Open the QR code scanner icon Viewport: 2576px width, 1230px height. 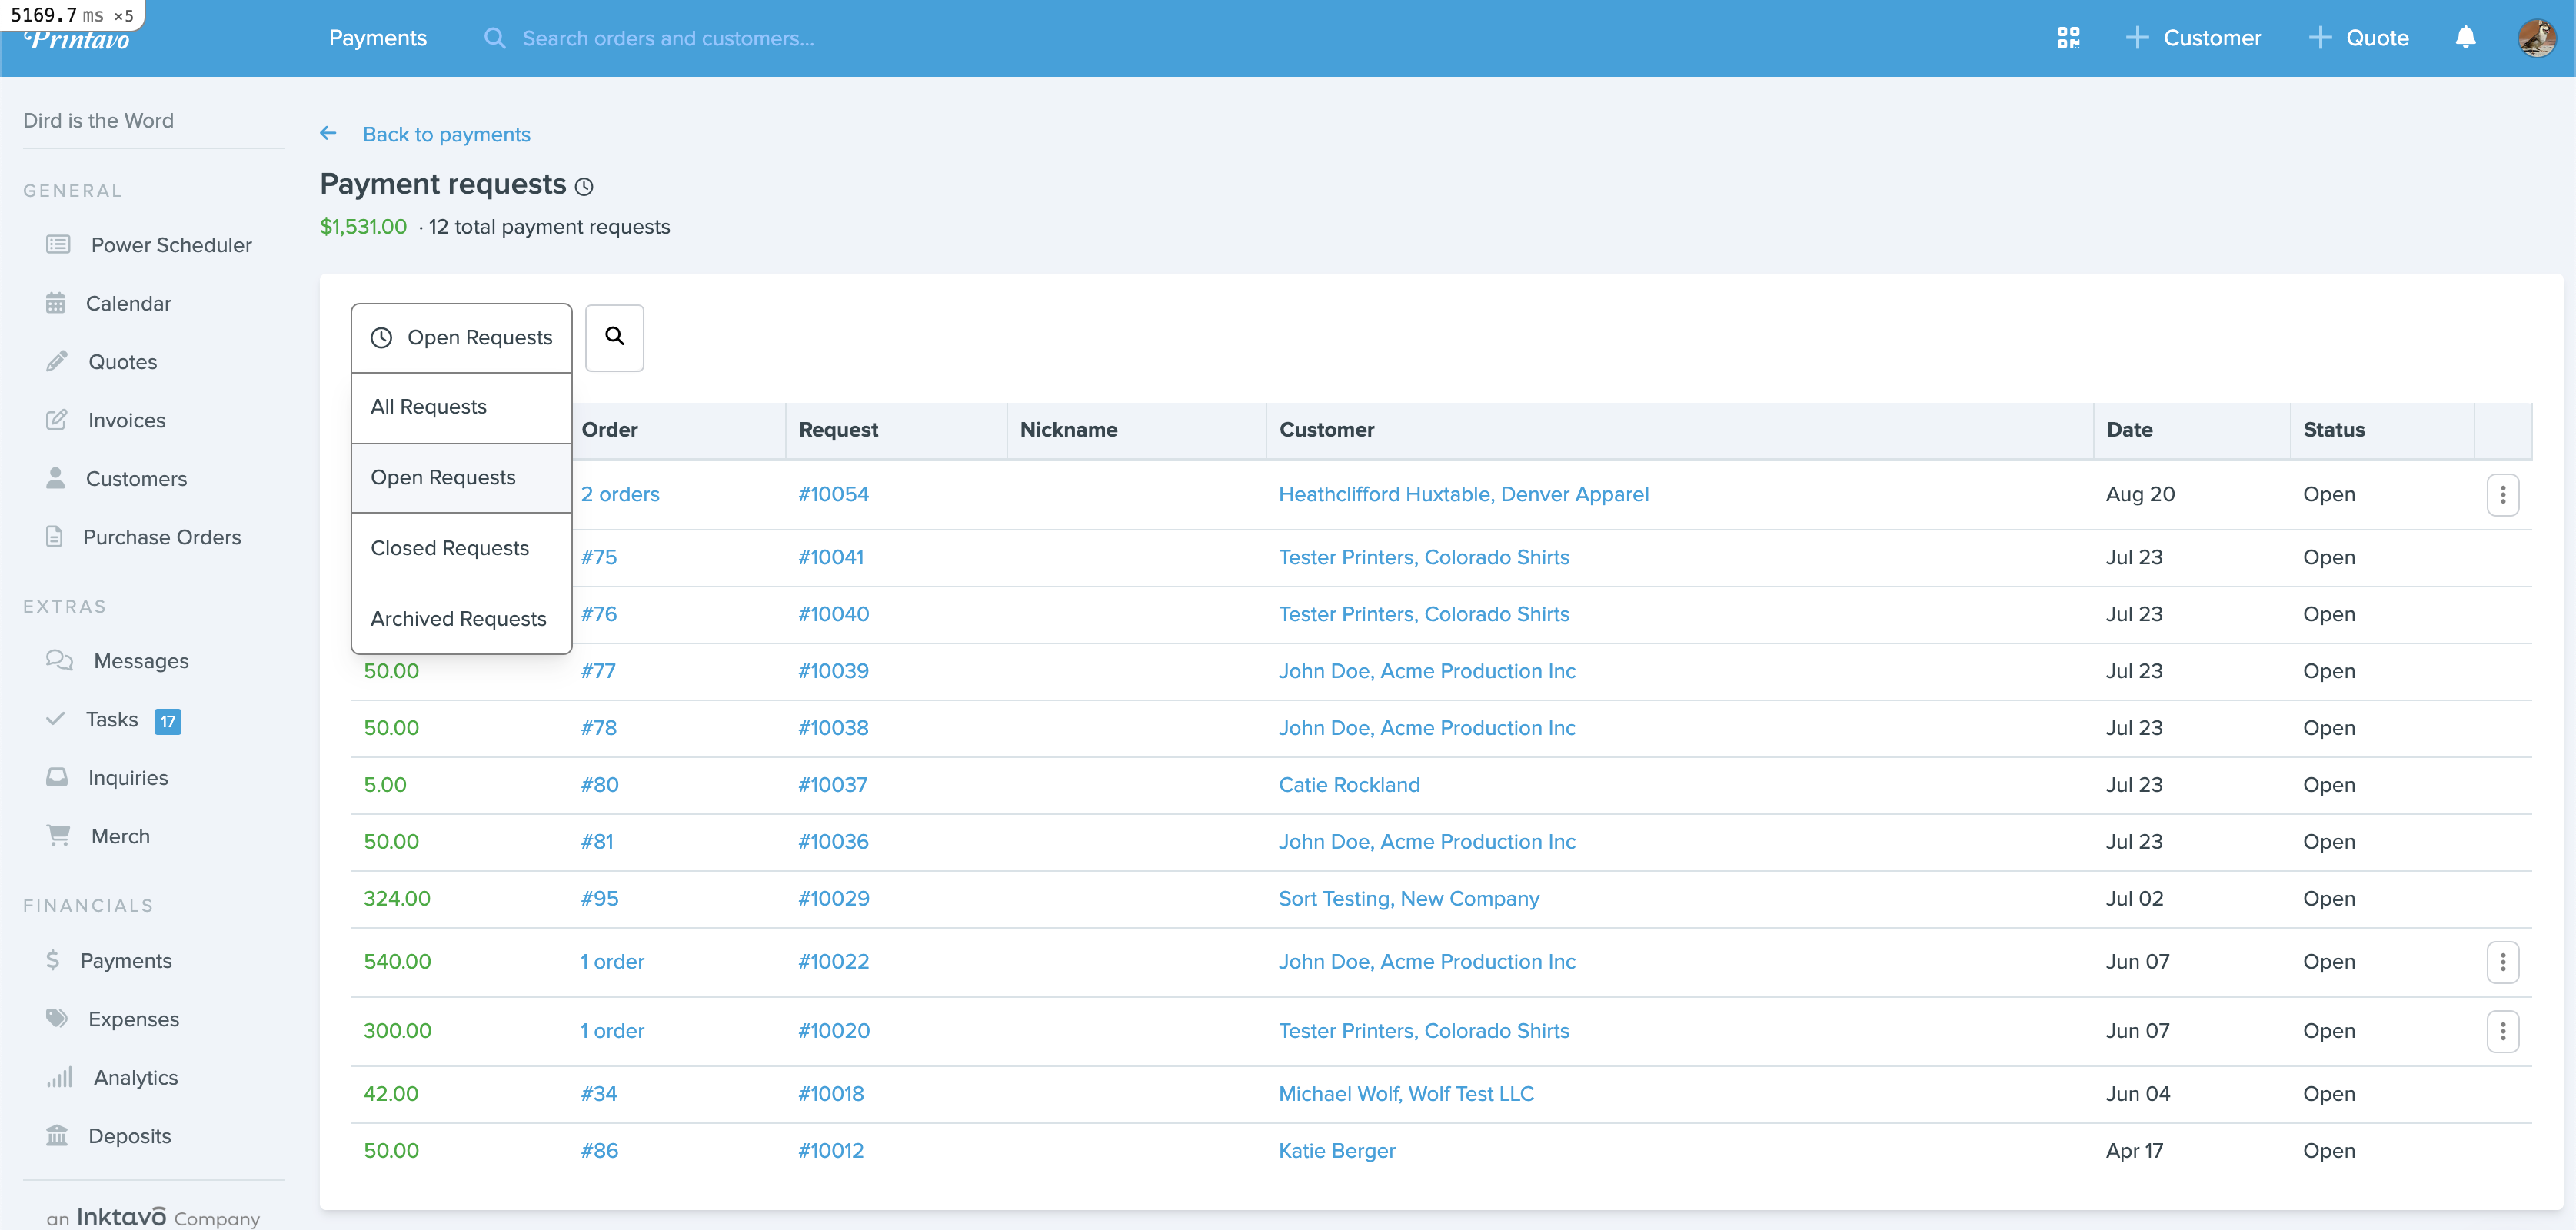click(2068, 38)
